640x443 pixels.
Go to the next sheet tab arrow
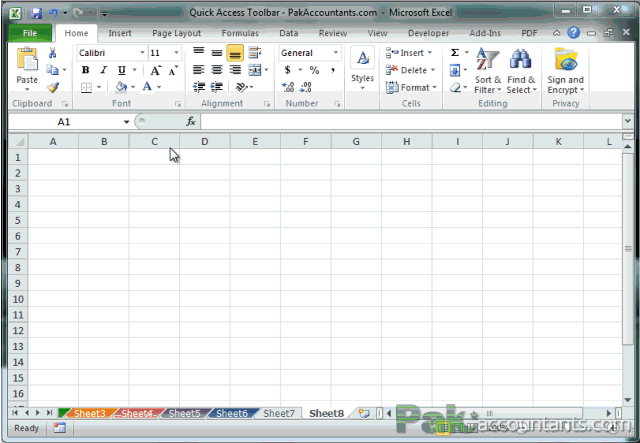tap(38, 413)
